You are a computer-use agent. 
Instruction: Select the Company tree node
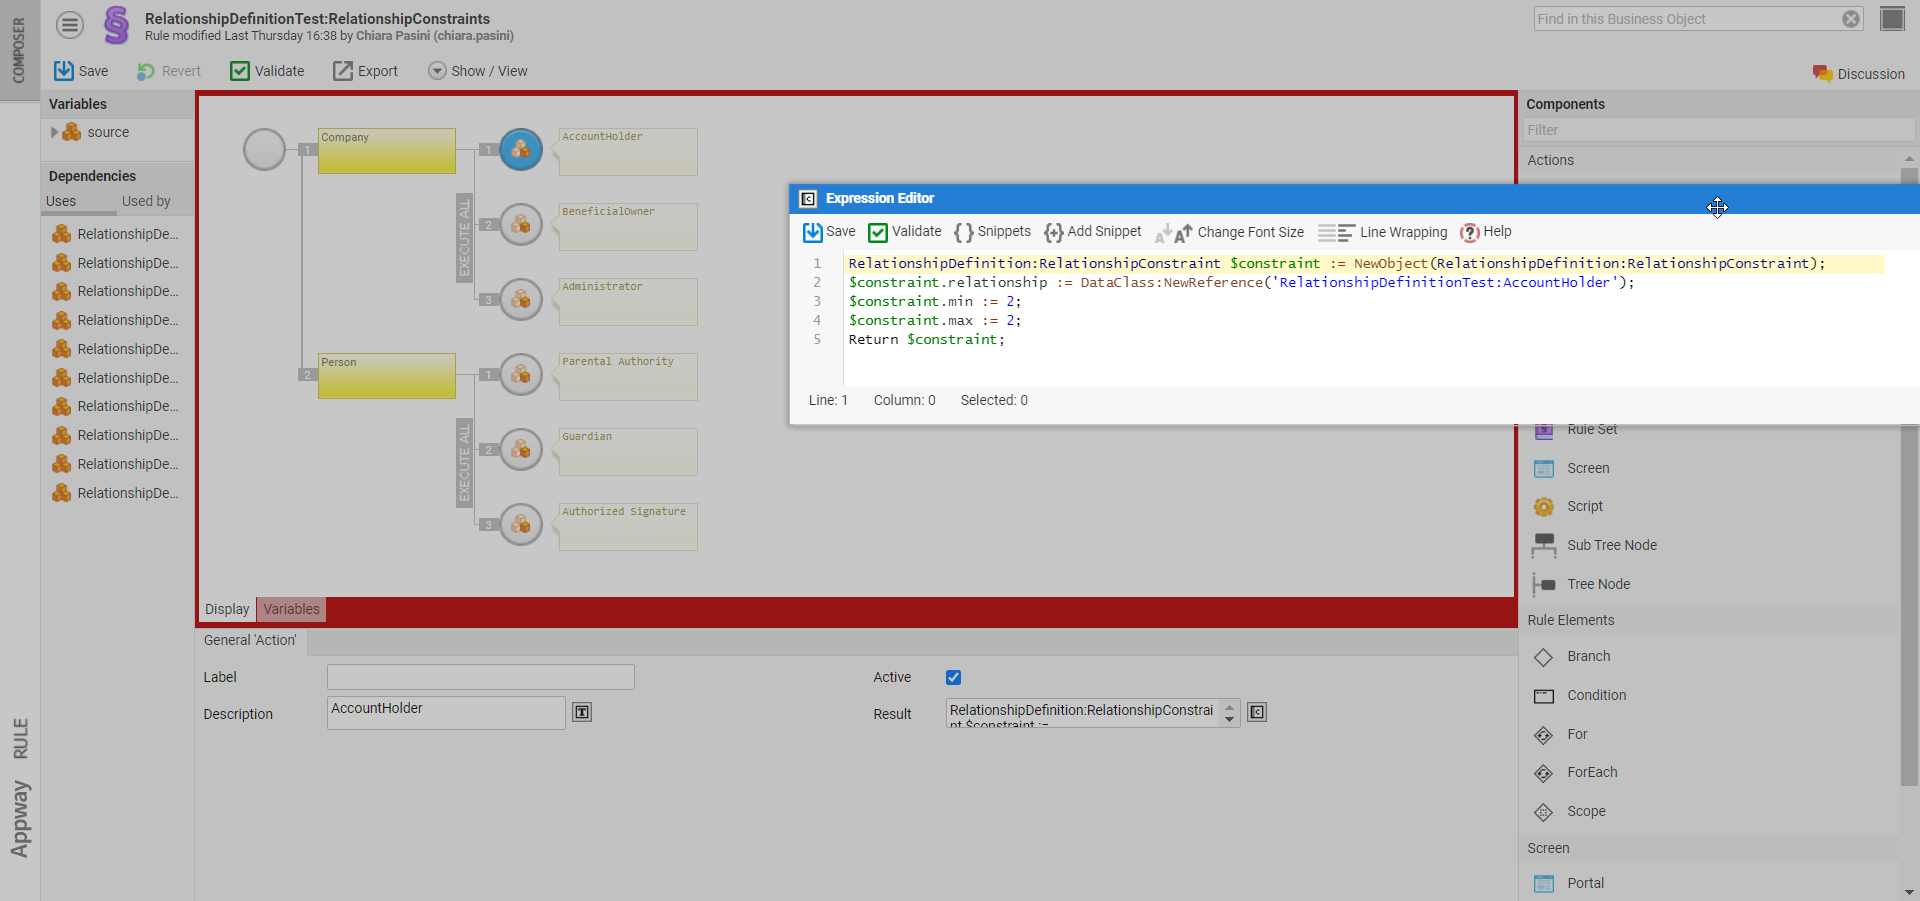point(387,151)
